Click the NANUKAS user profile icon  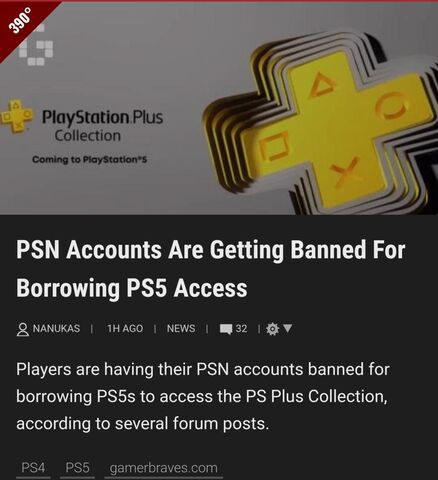click(23, 329)
